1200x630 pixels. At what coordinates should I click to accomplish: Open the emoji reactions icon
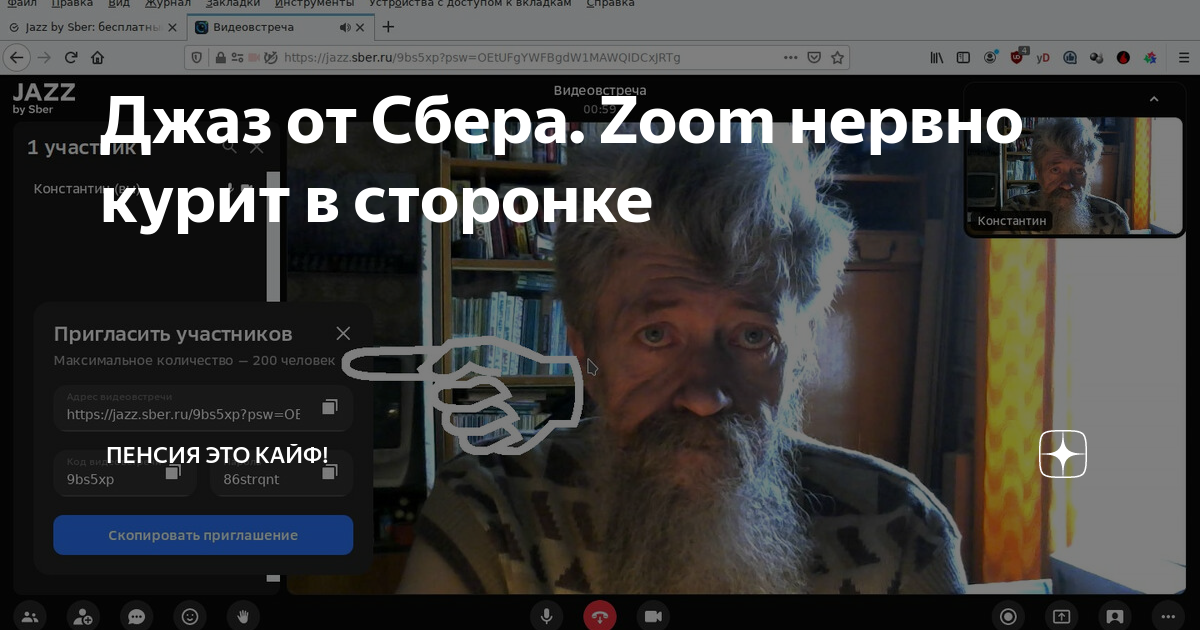click(189, 616)
